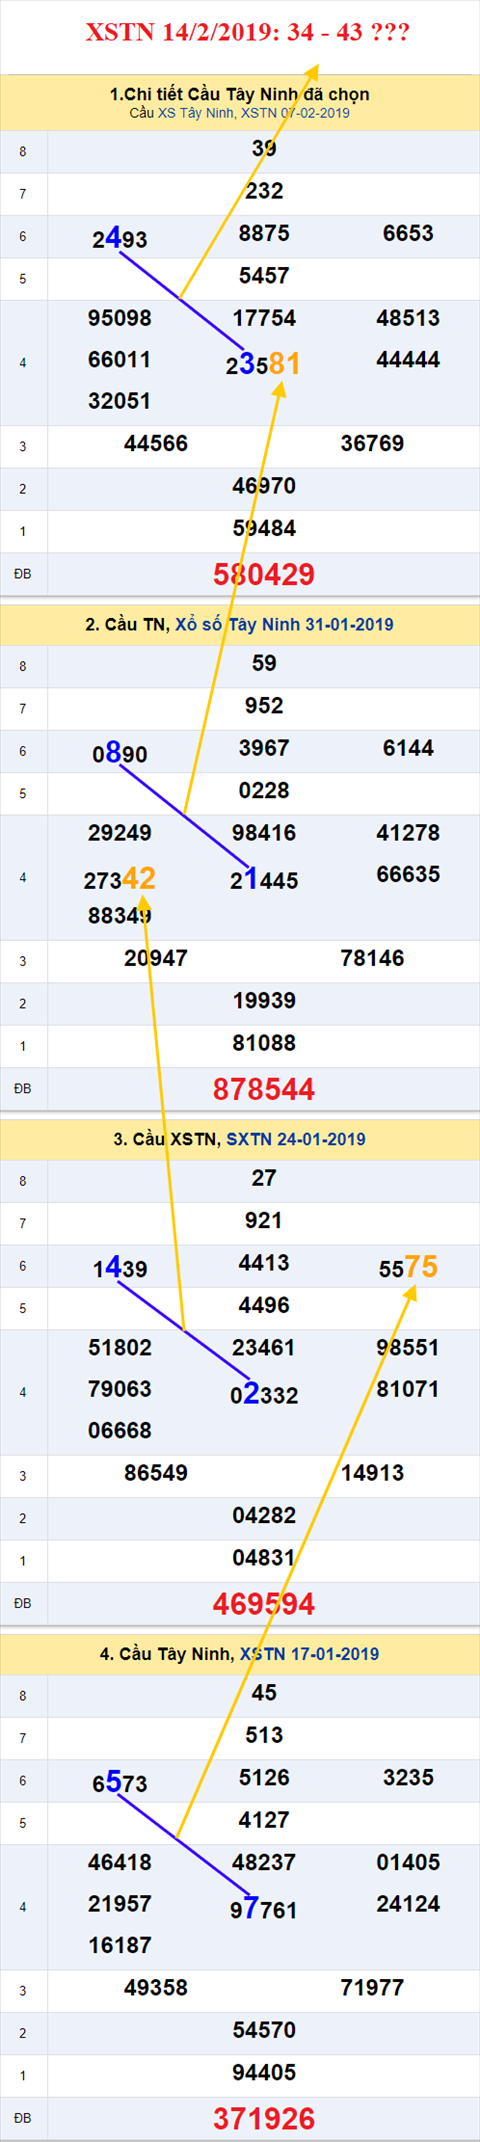Select the number 29249
Image resolution: width=480 pixels, height=2142 pixels.
coord(120,833)
